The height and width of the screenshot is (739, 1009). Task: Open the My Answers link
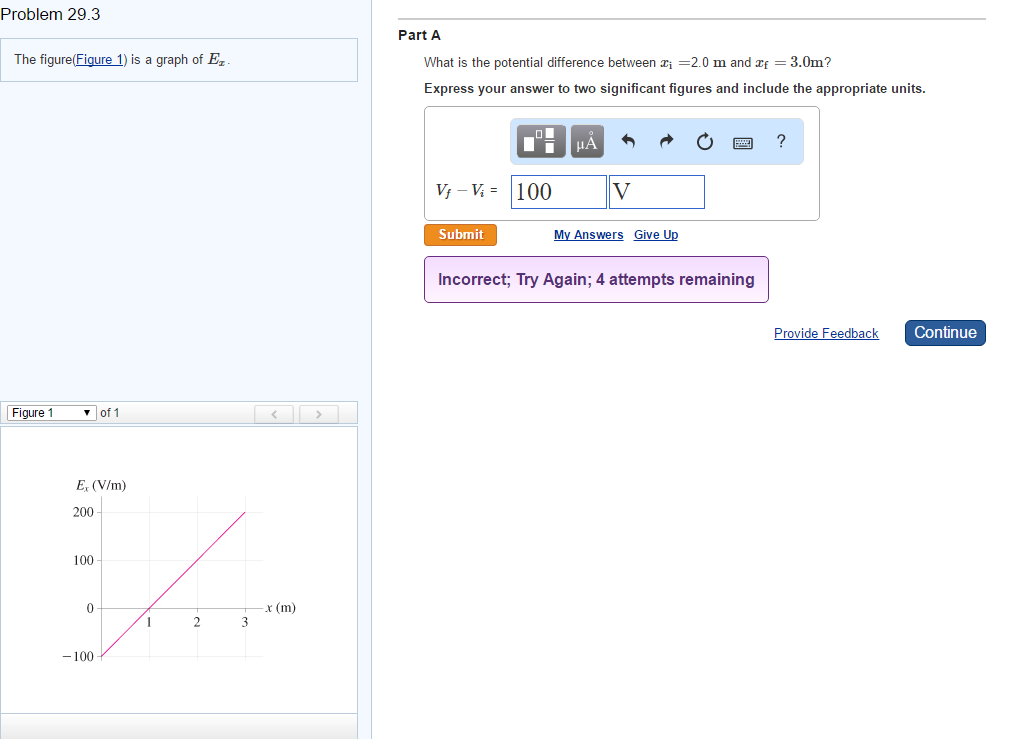coord(588,235)
